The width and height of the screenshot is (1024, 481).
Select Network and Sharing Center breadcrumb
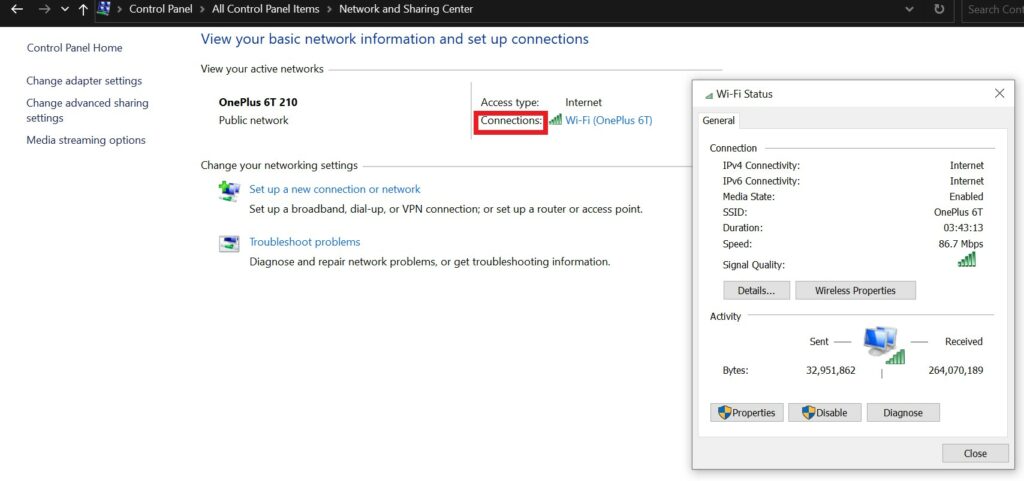click(x=406, y=9)
